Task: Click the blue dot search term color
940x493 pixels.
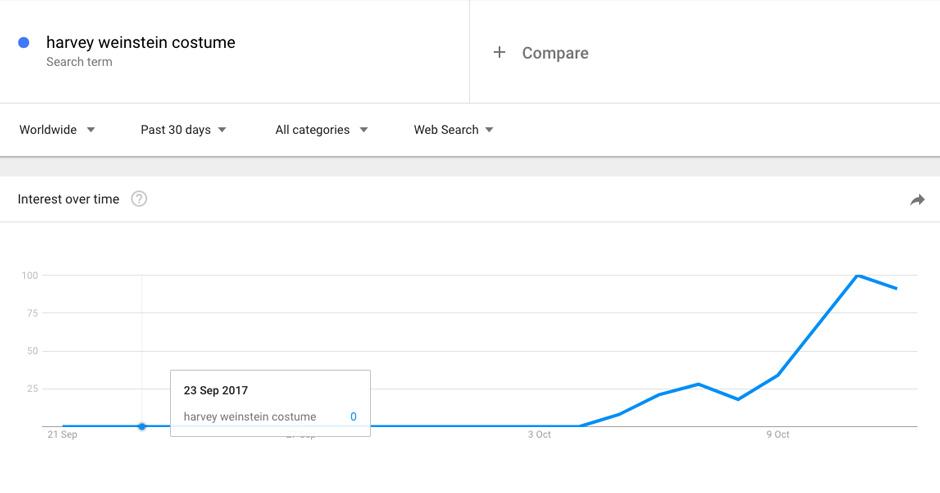Action: click(x=24, y=43)
